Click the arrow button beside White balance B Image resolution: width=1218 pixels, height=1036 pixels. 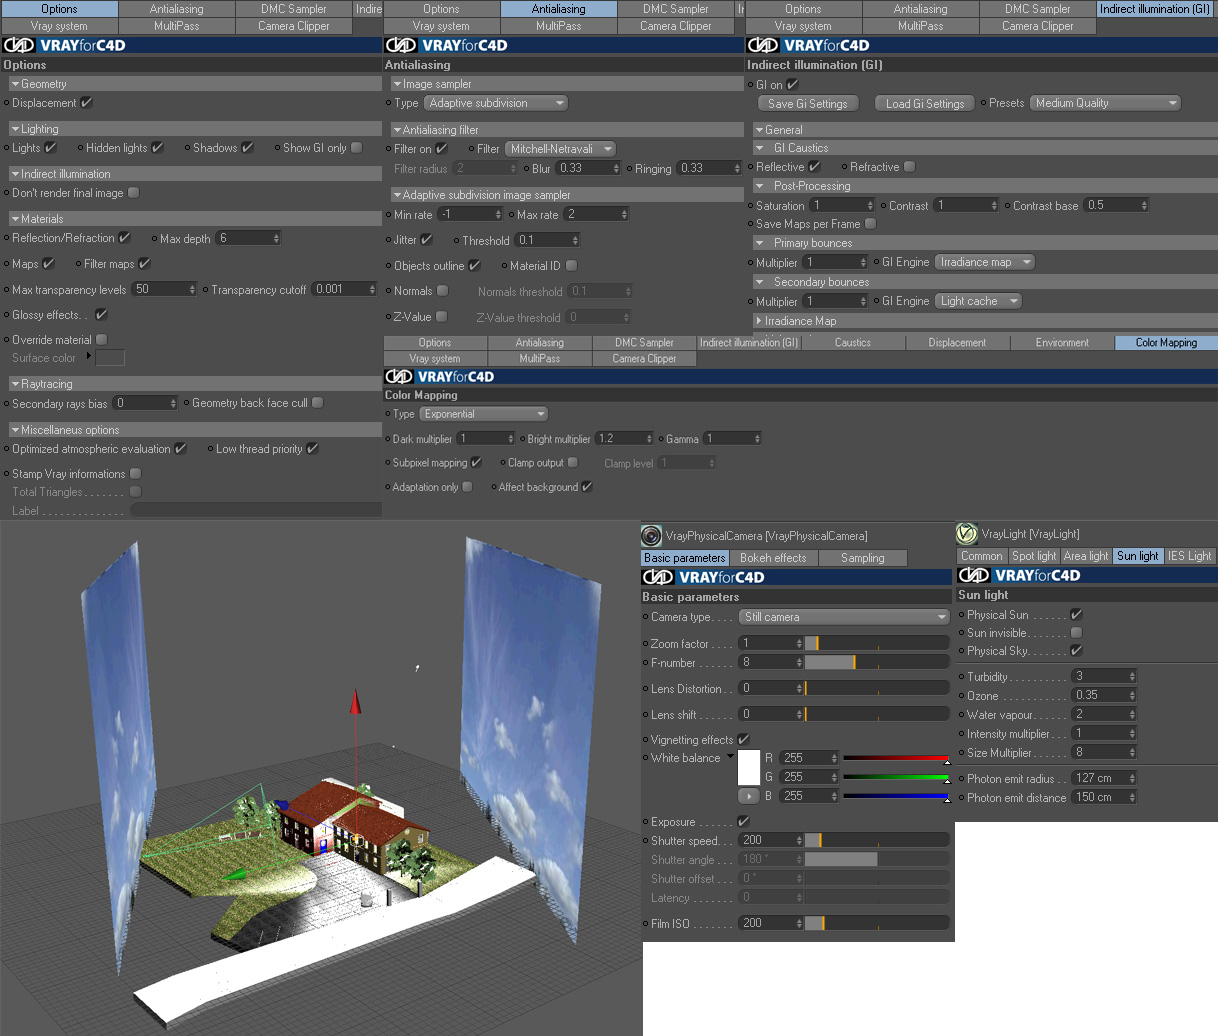(748, 796)
